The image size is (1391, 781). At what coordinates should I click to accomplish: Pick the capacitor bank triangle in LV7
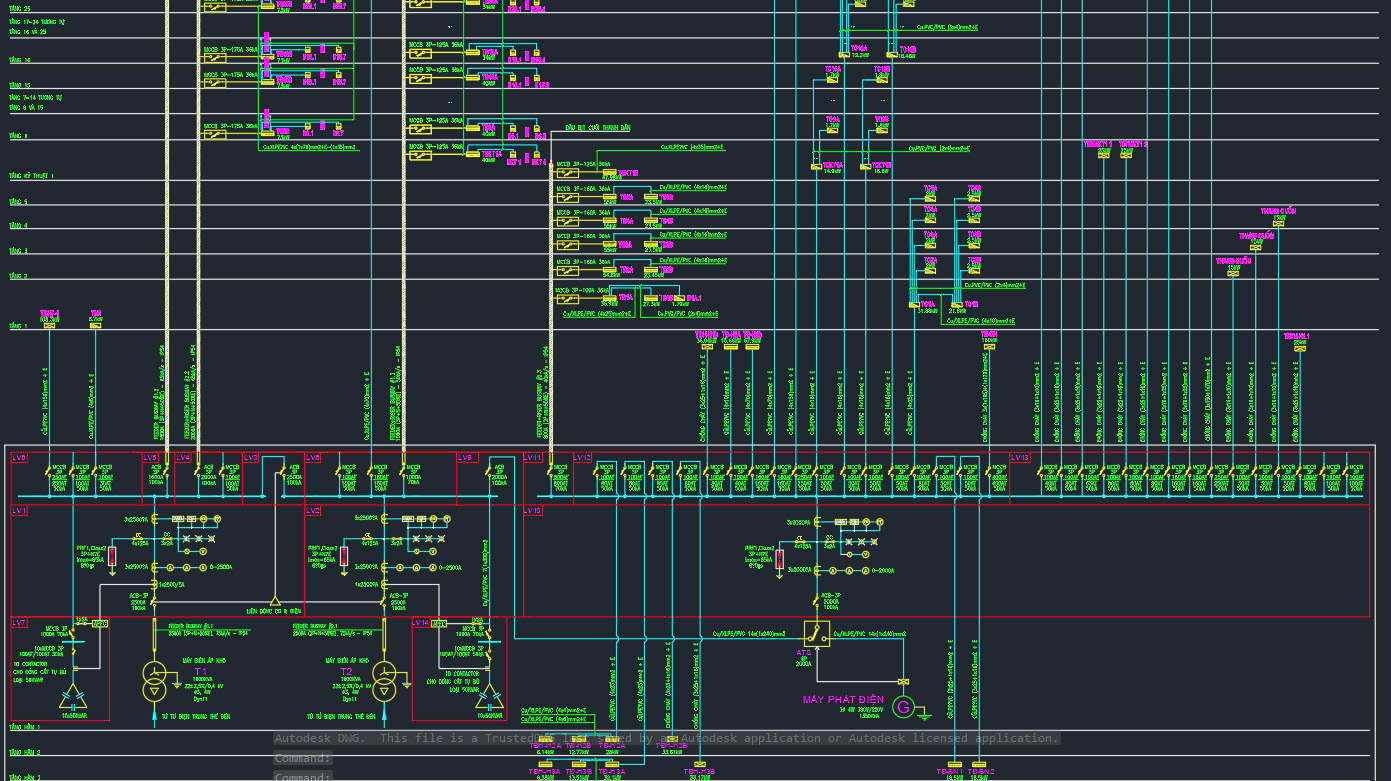click(74, 699)
